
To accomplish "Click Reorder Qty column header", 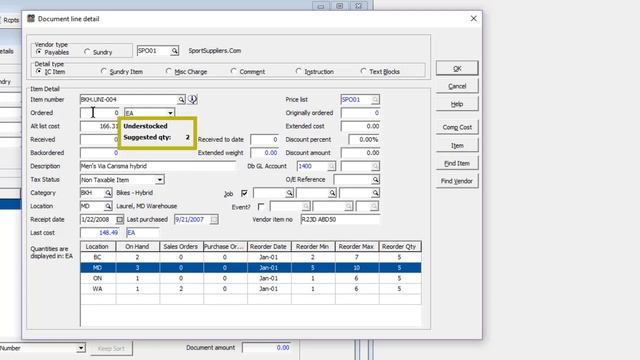I will [x=400, y=247].
